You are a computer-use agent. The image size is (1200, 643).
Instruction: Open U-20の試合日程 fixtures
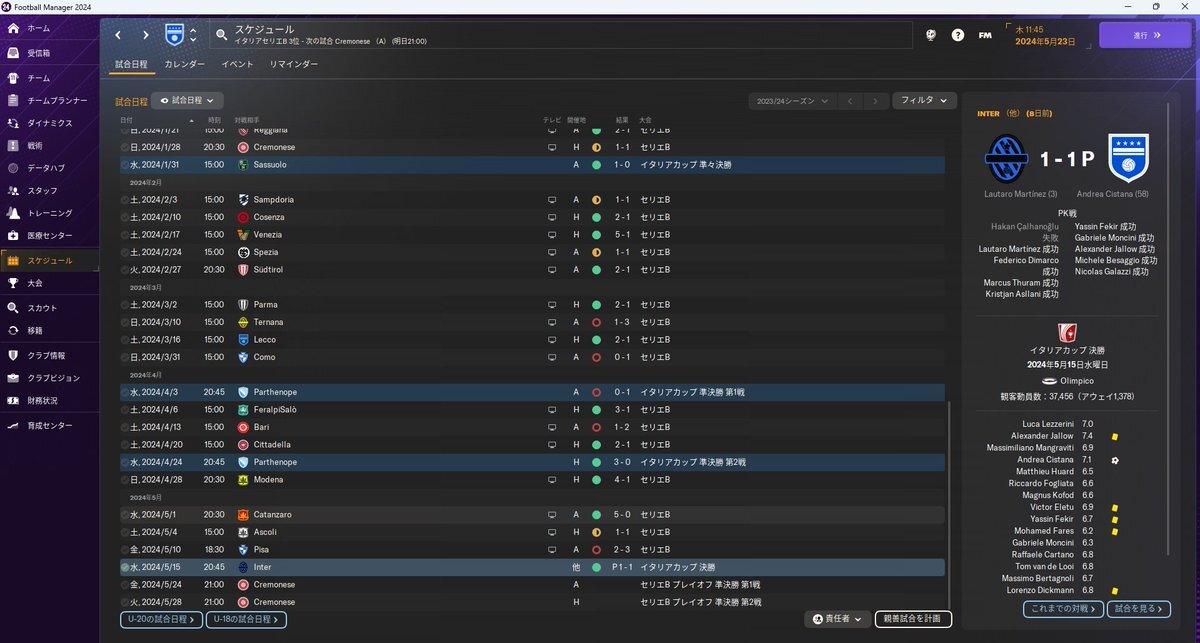162,620
